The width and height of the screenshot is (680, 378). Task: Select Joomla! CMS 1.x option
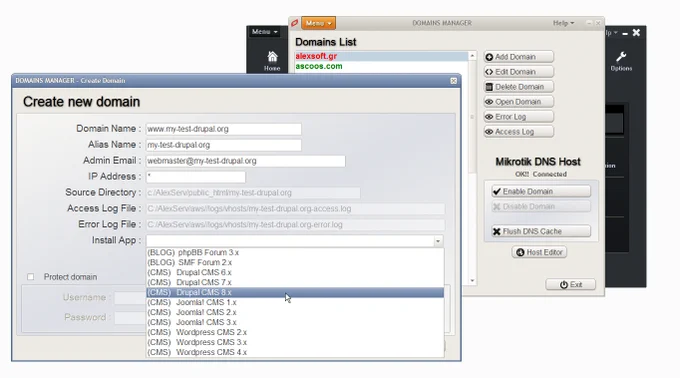pos(295,302)
